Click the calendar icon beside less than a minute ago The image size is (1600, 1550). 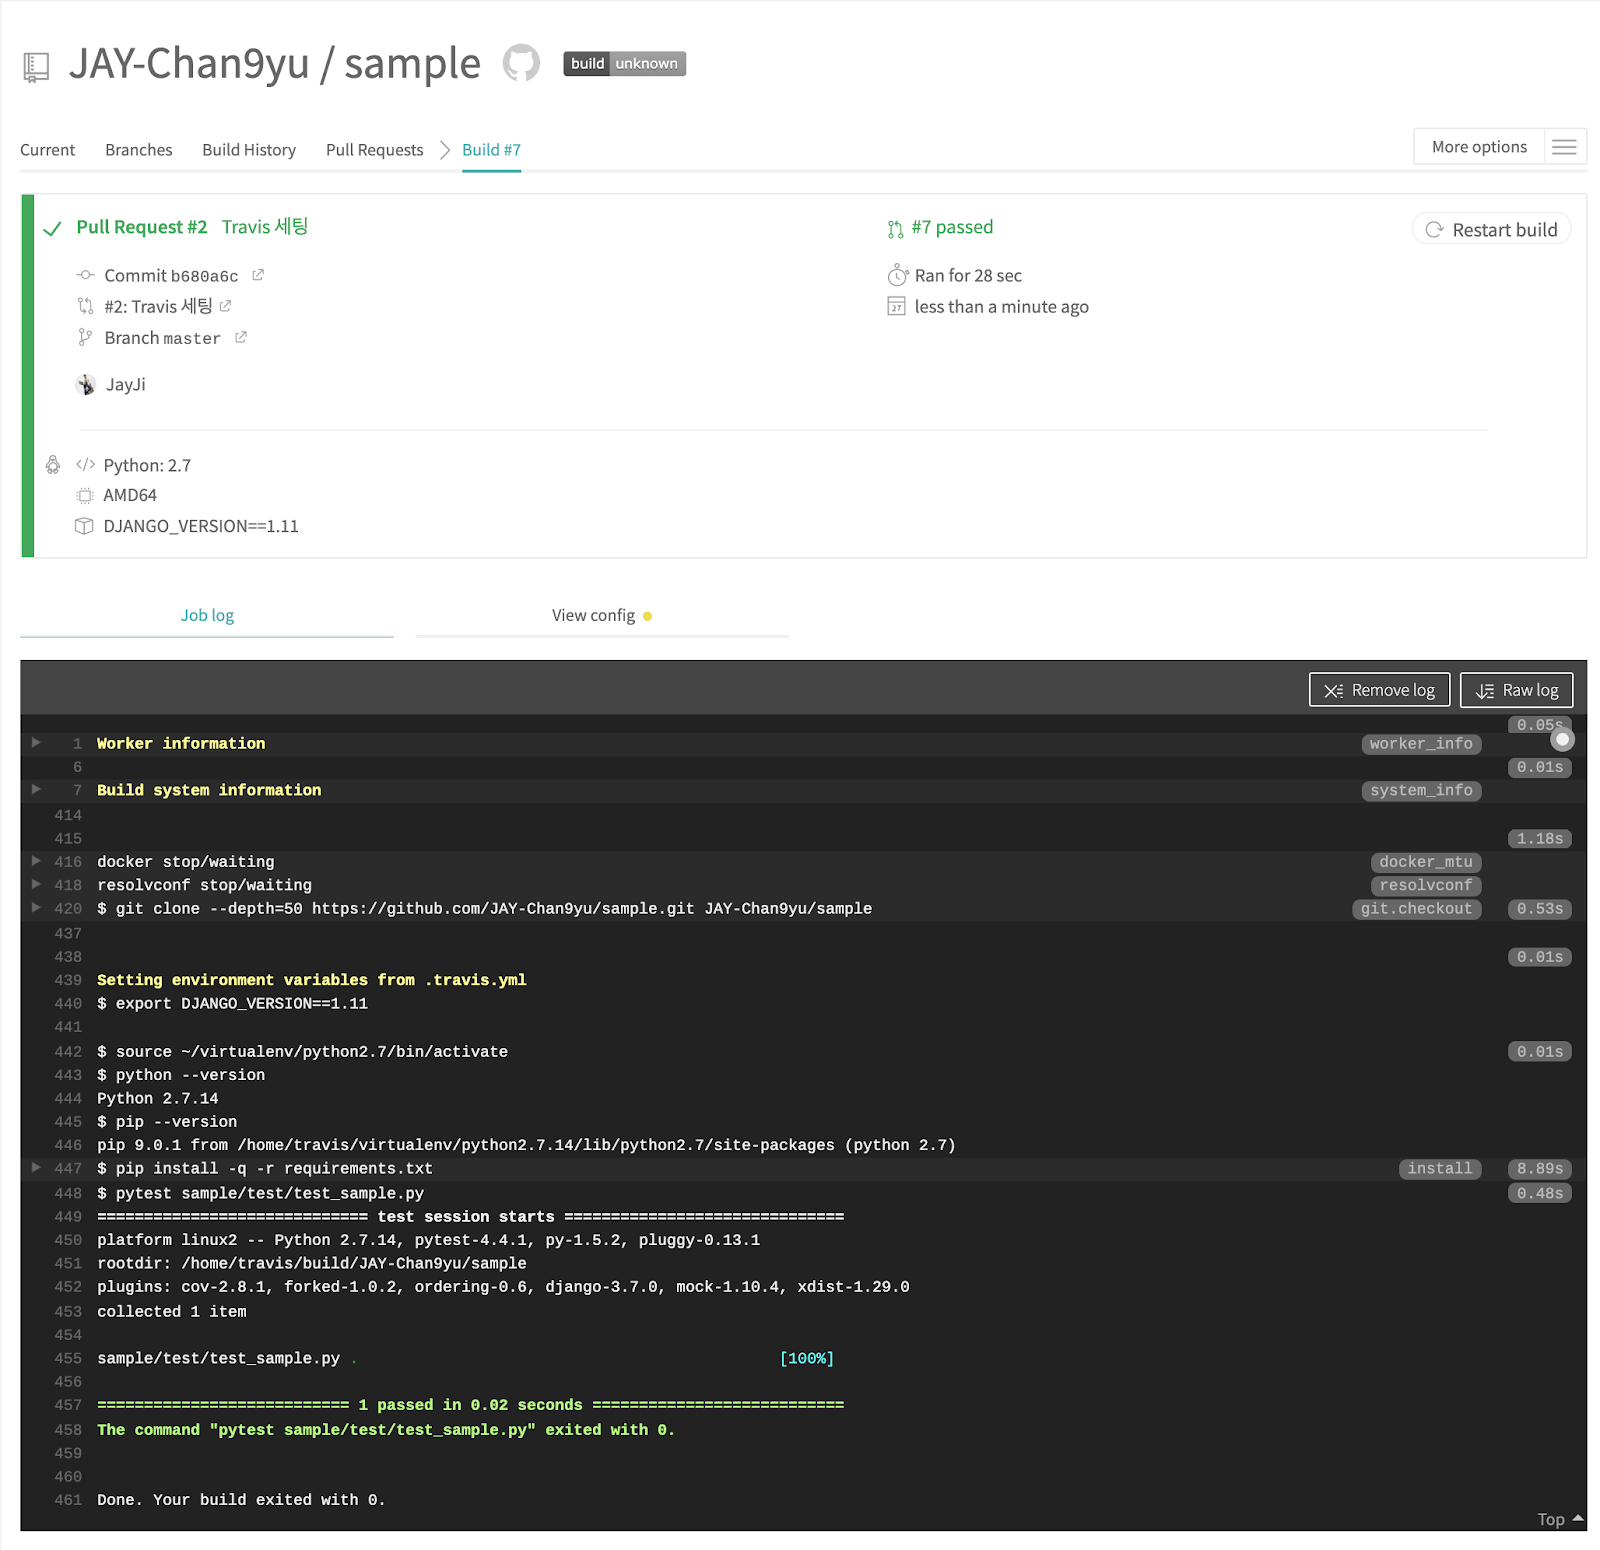pyautogui.click(x=896, y=306)
